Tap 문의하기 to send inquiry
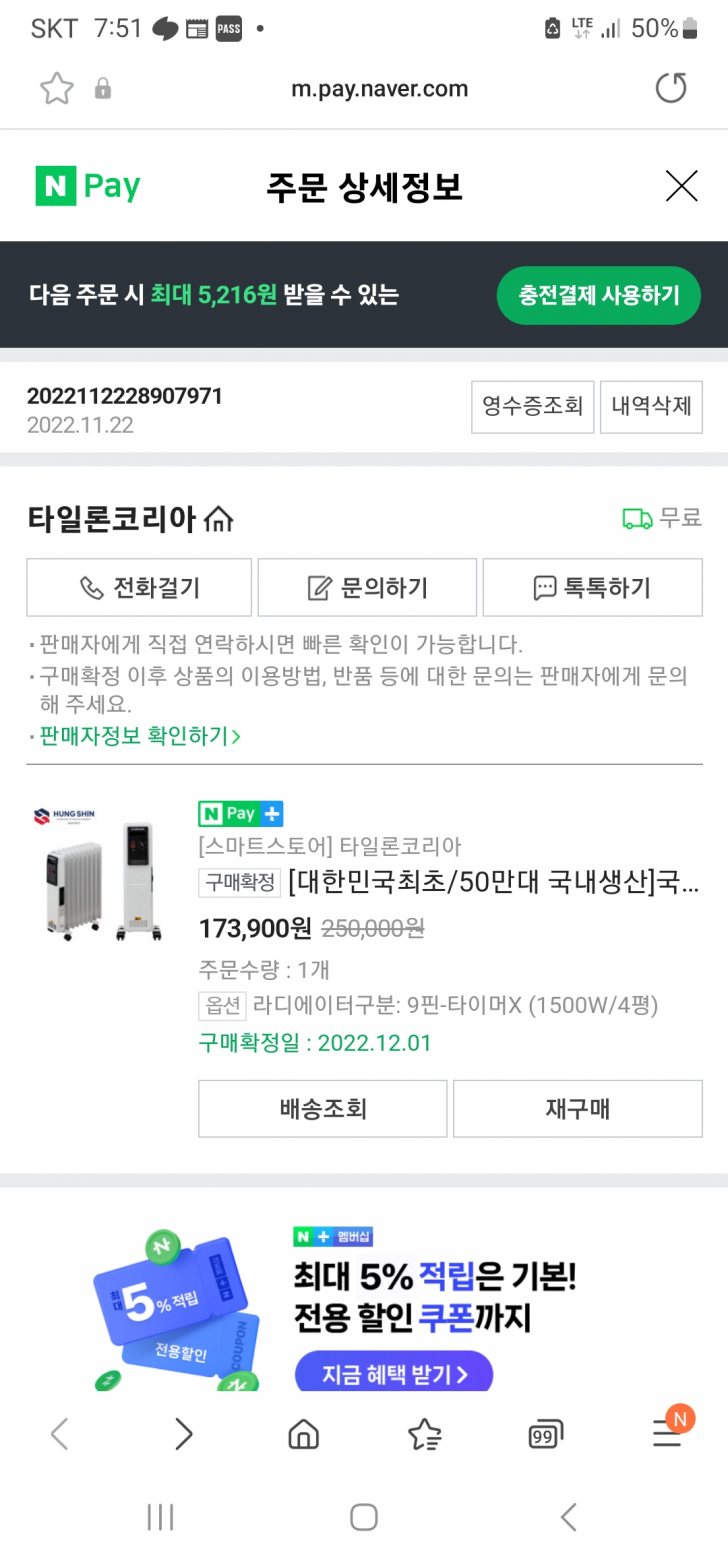 [367, 587]
